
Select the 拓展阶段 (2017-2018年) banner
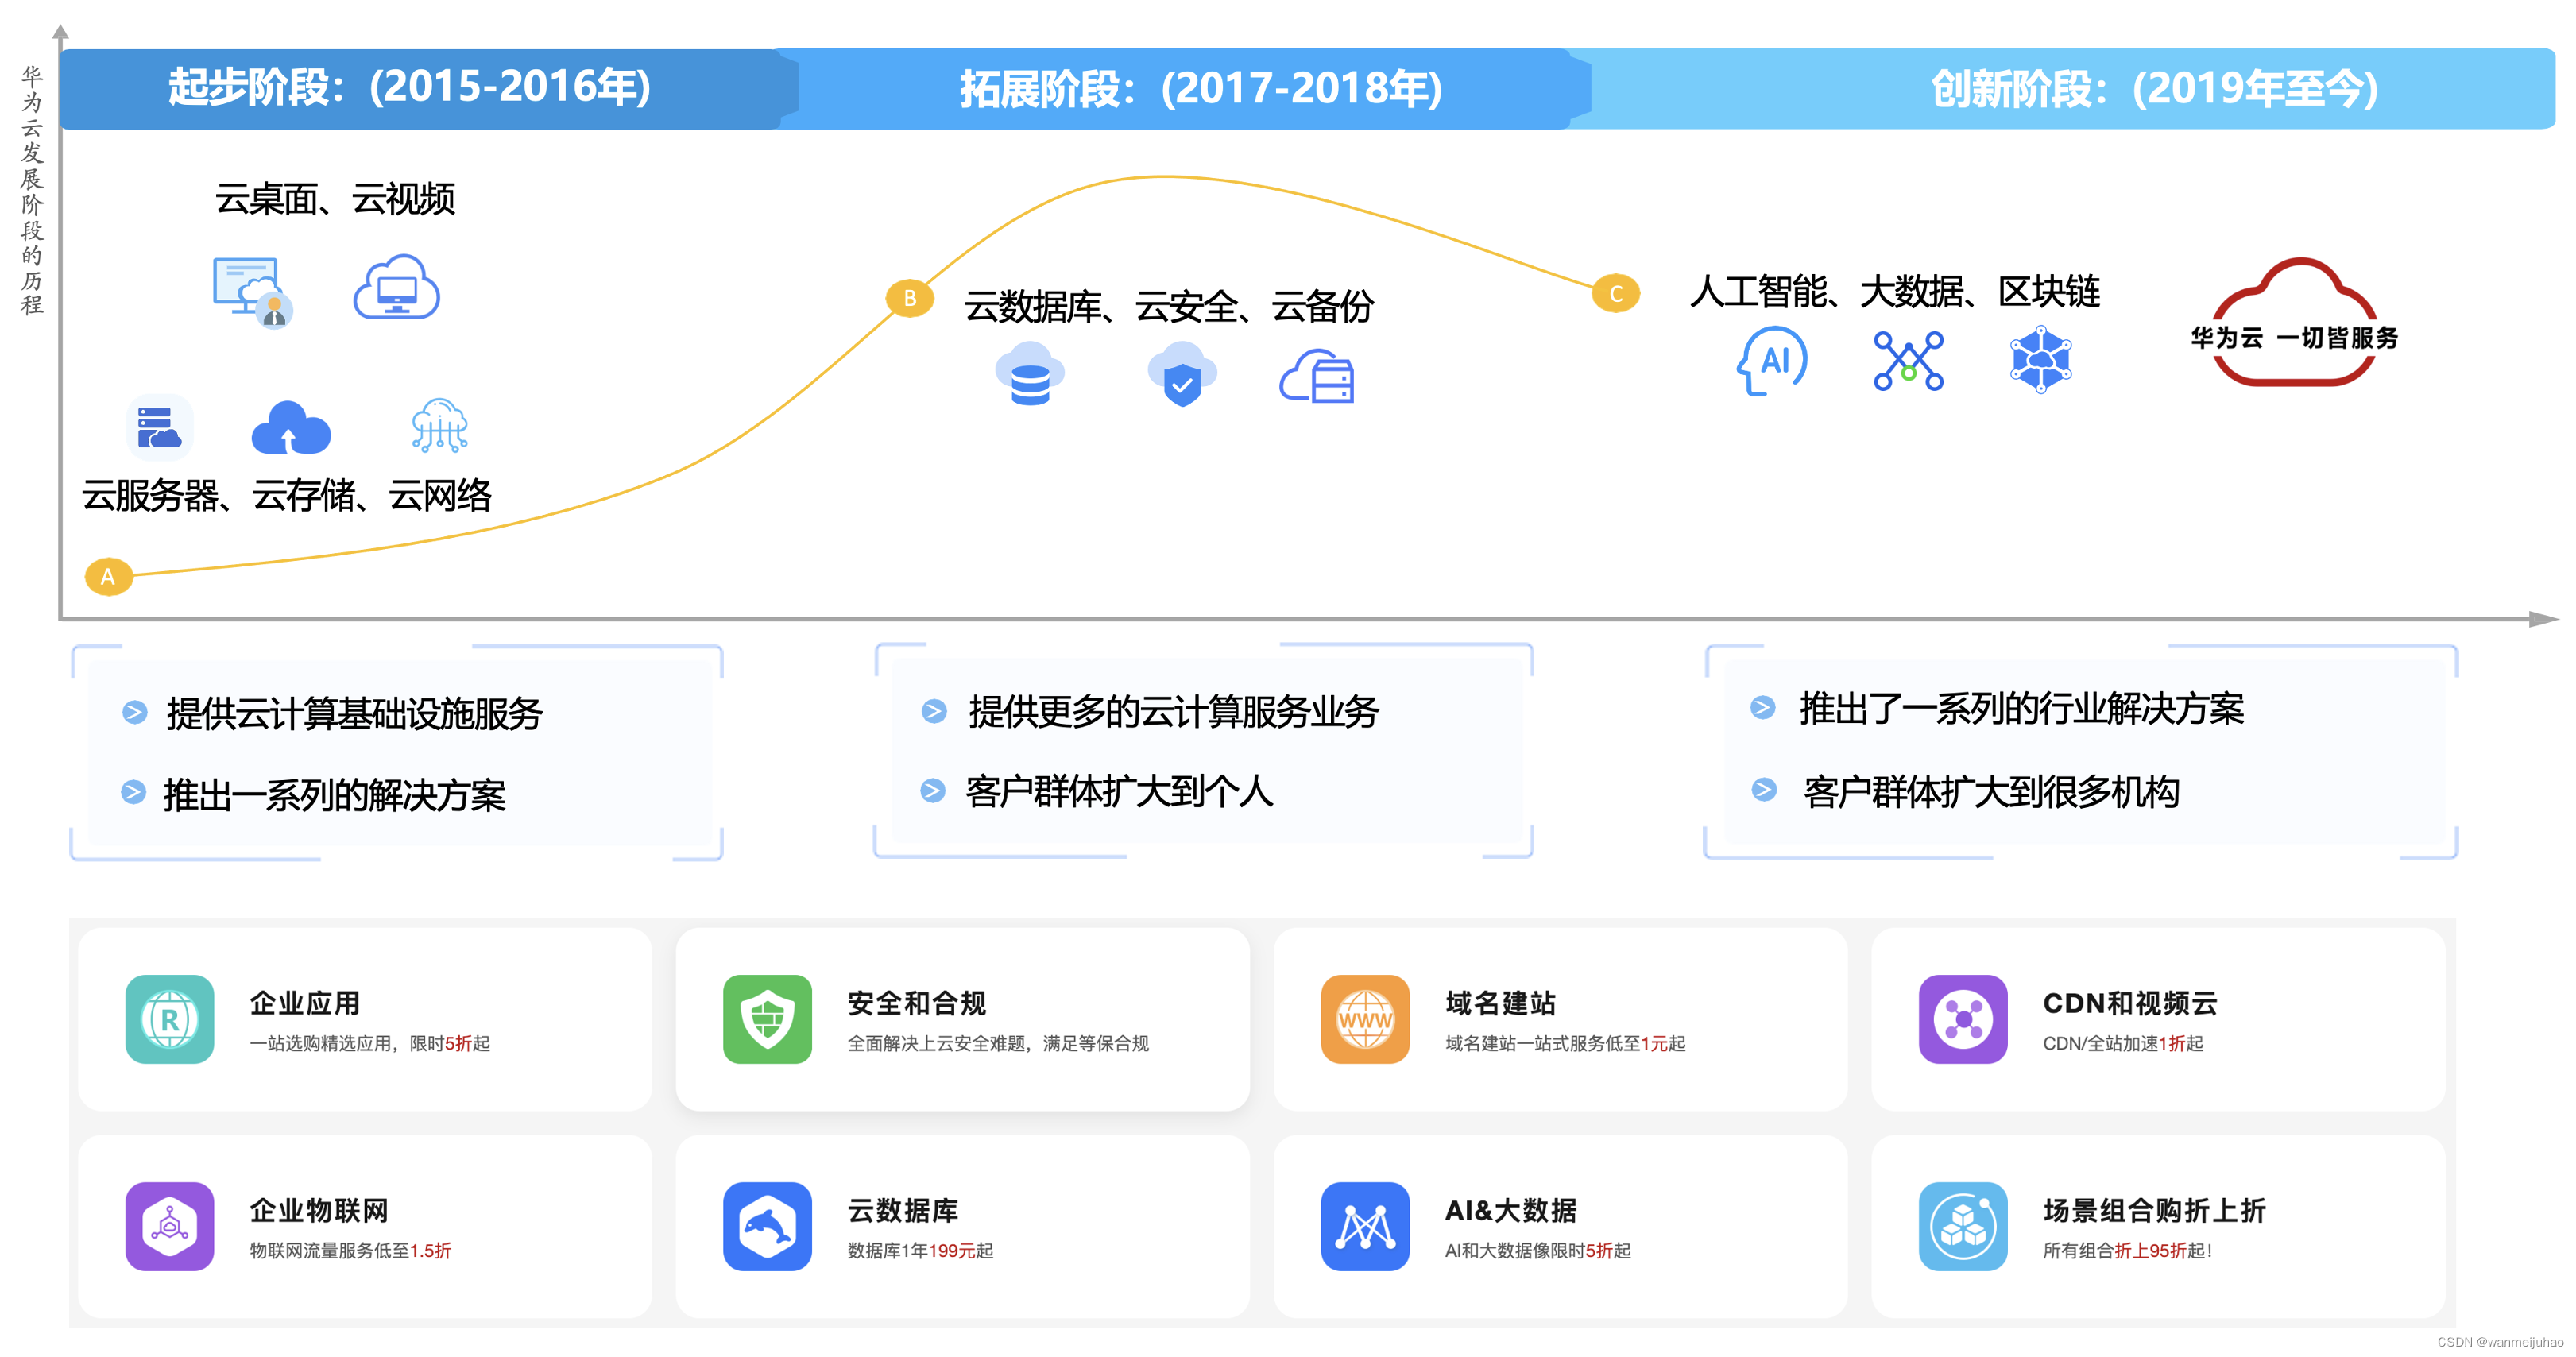click(1183, 88)
